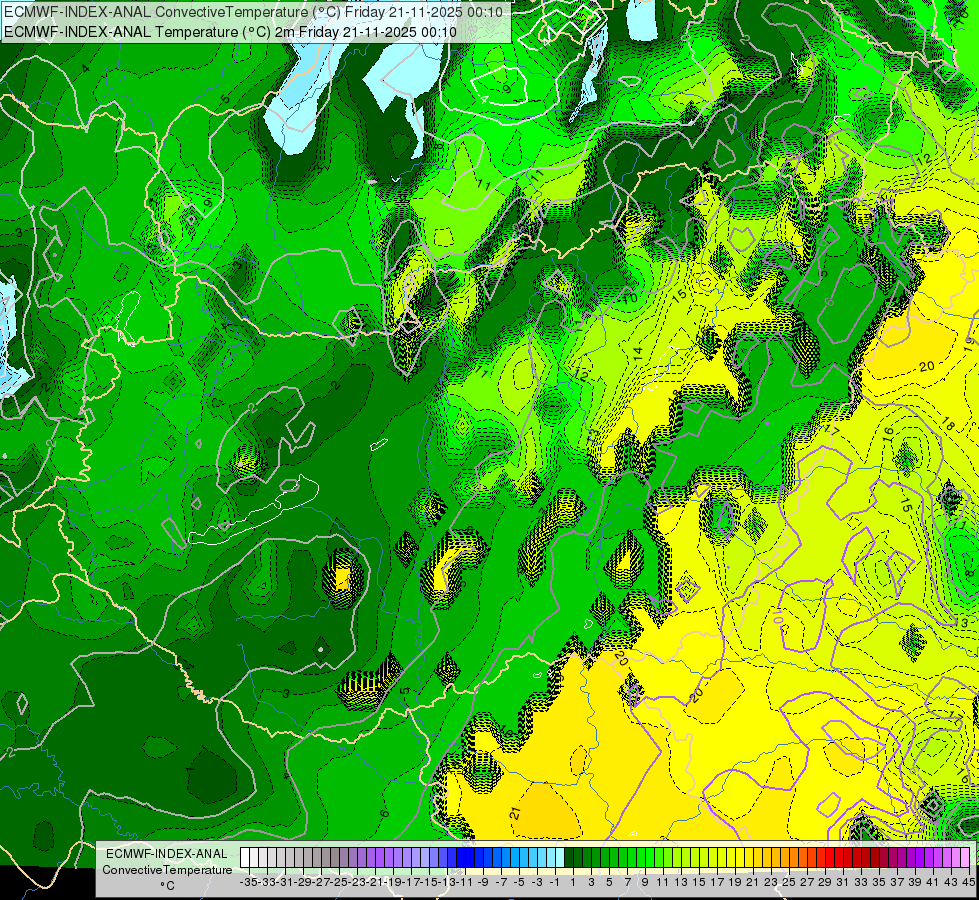Screen dimensions: 979x900
Task: Click the '-35' legend scale value
Action: (x=249, y=882)
